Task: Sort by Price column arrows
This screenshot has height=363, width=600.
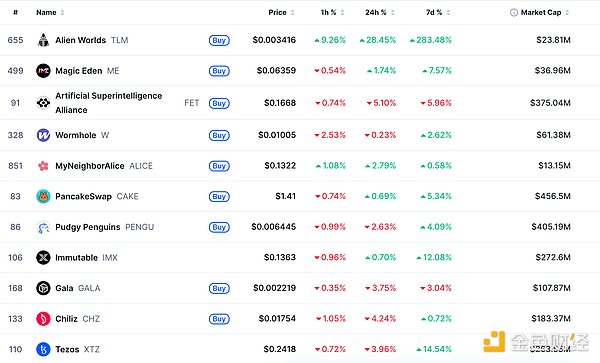Action: [x=292, y=13]
